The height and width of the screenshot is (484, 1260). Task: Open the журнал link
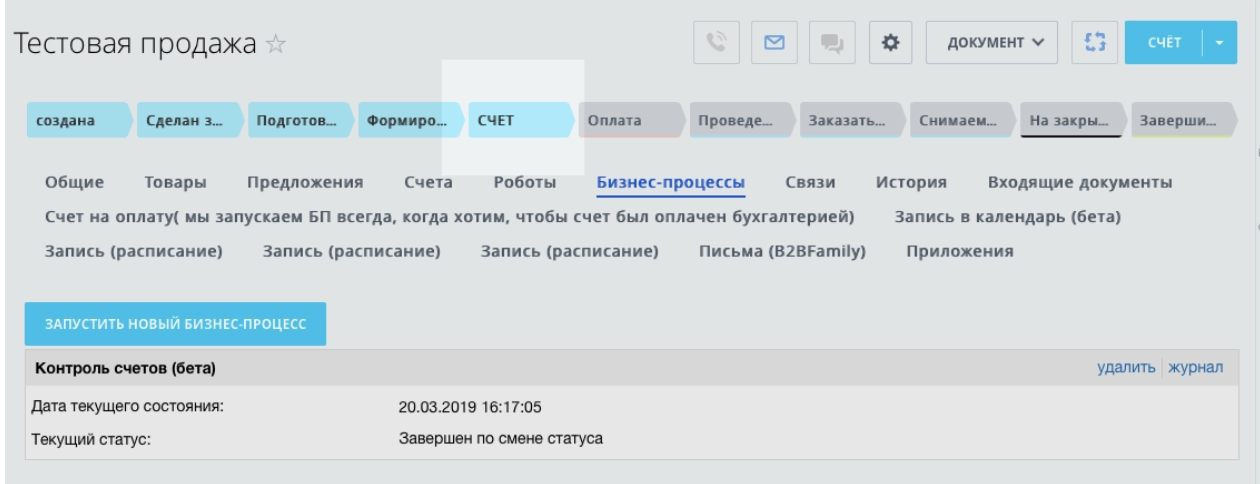tap(1195, 368)
